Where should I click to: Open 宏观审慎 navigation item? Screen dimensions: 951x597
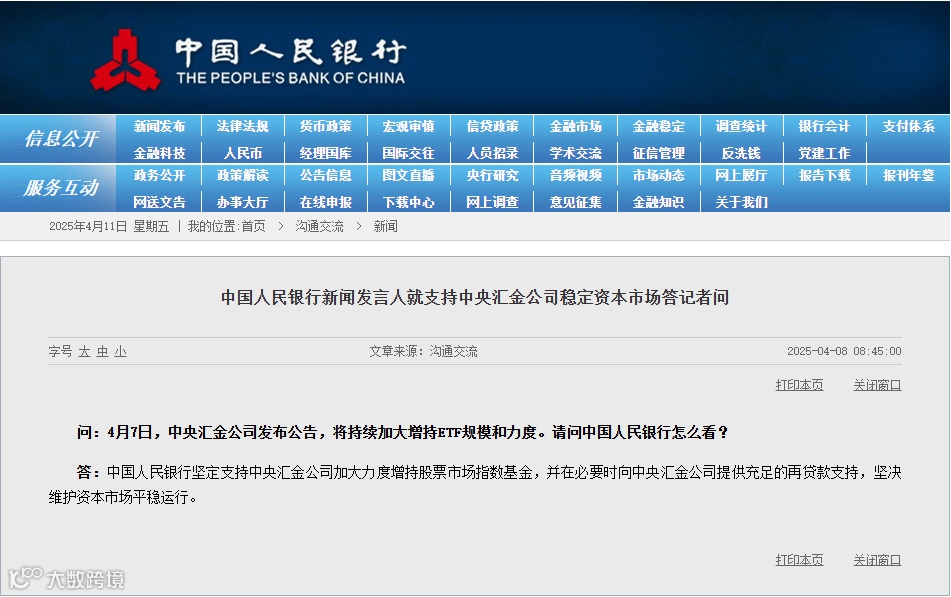[x=409, y=126]
